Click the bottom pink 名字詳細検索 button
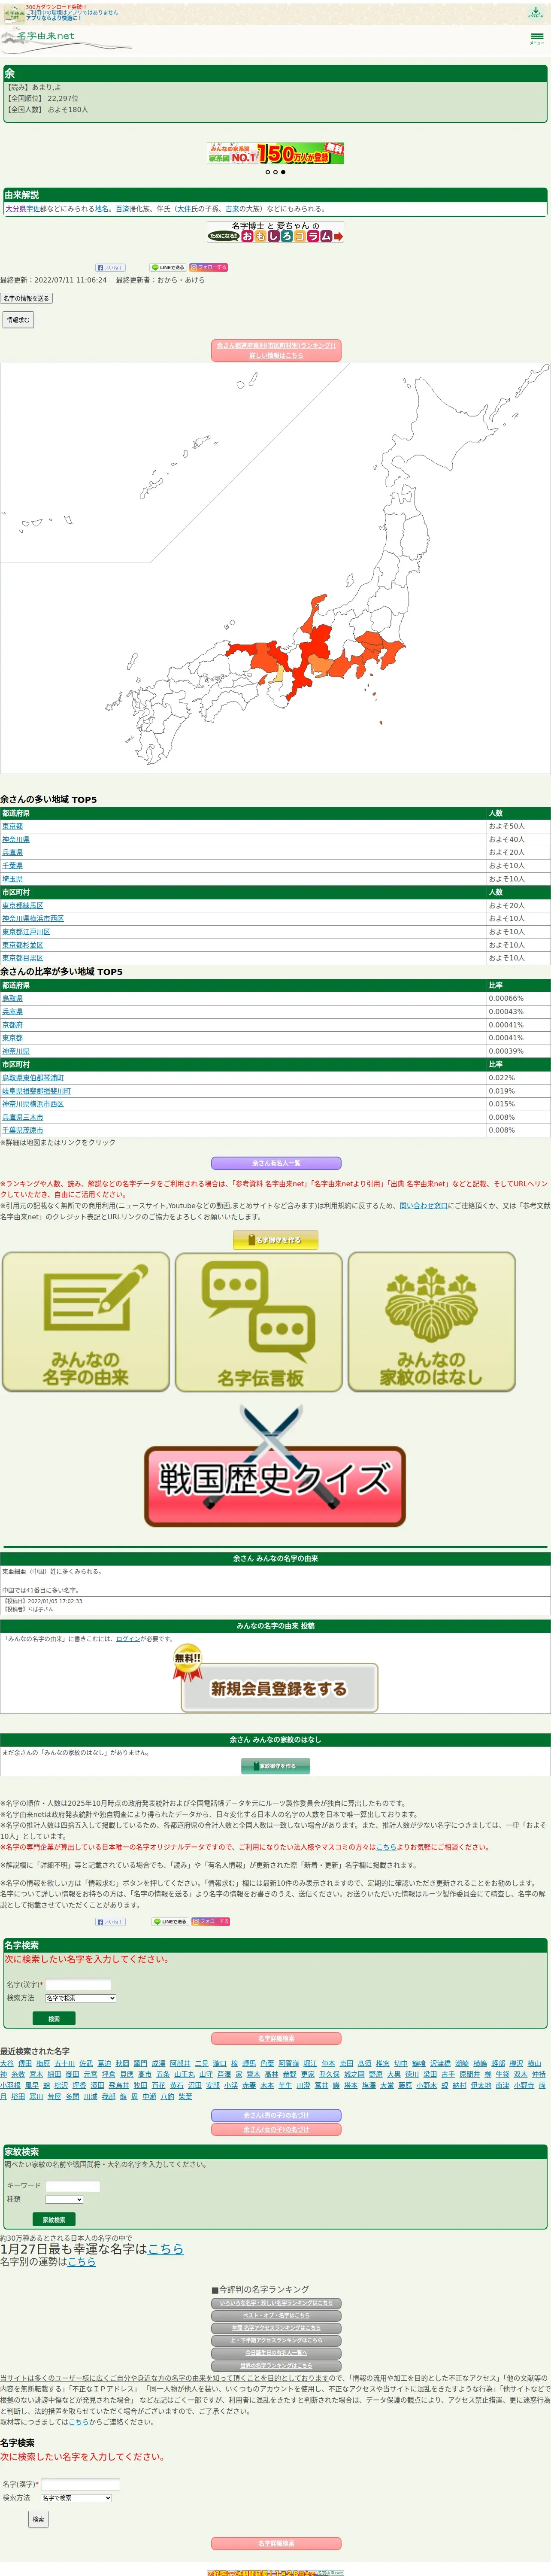 [276, 2543]
